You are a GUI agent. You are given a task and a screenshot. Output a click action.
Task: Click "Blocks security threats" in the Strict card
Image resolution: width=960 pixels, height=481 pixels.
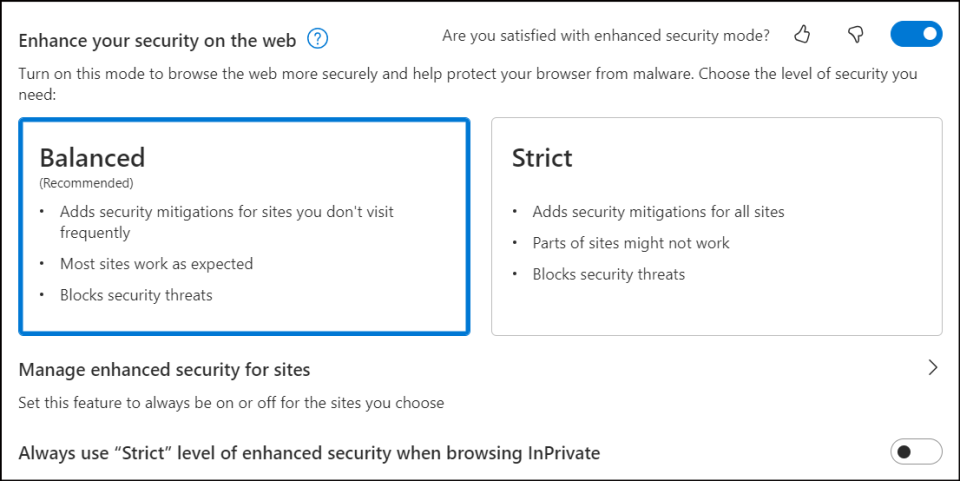pos(609,274)
